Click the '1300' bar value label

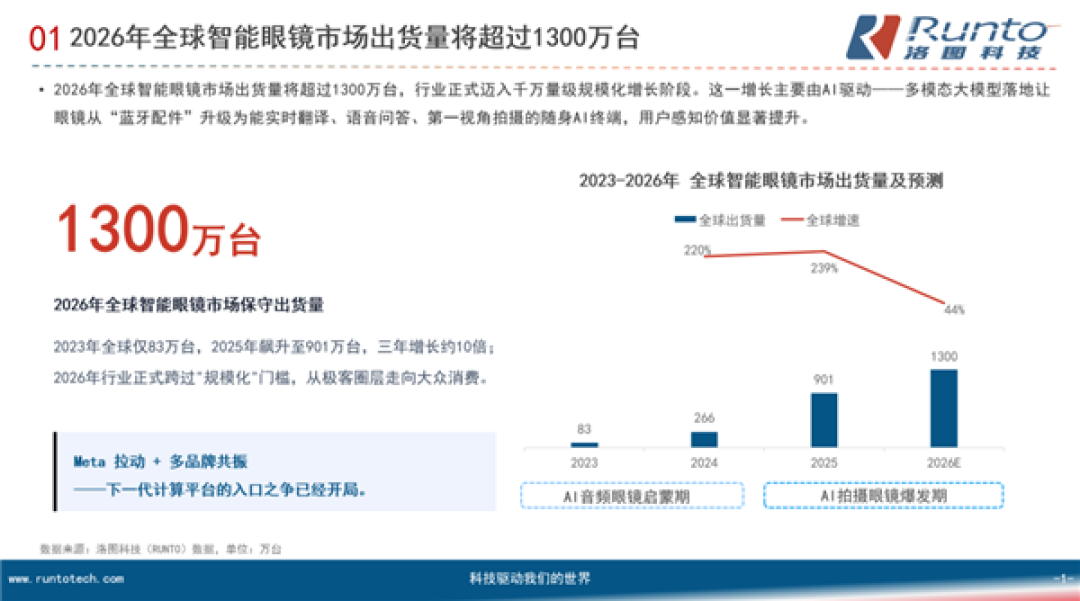944,357
